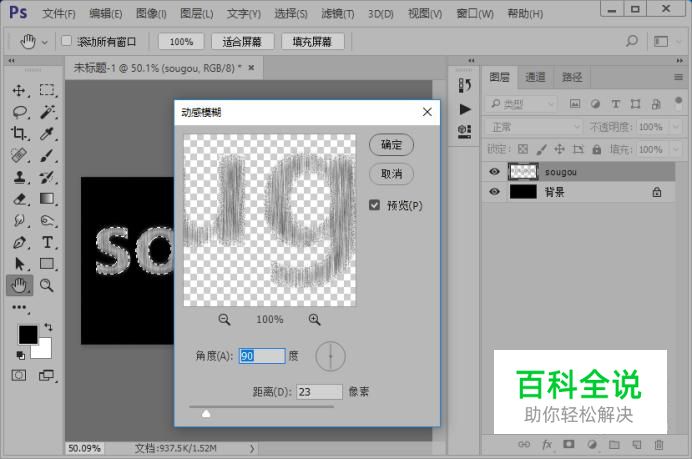Open the search icon in options bar
The image size is (692, 459).
632,41
